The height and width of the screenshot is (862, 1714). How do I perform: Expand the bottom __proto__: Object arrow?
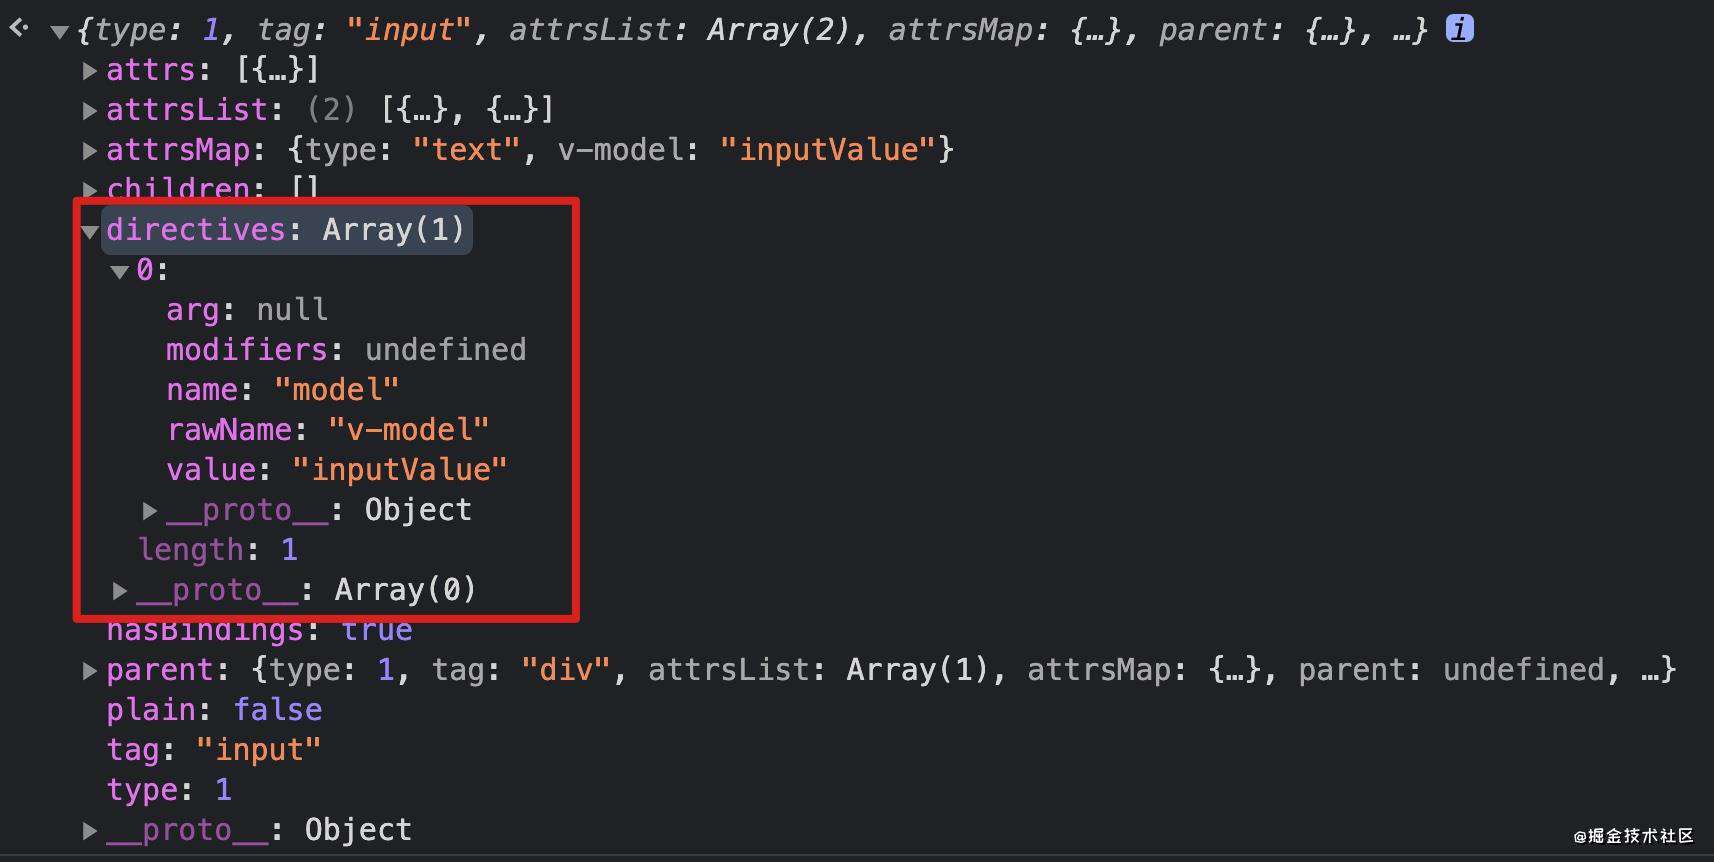click(x=89, y=830)
